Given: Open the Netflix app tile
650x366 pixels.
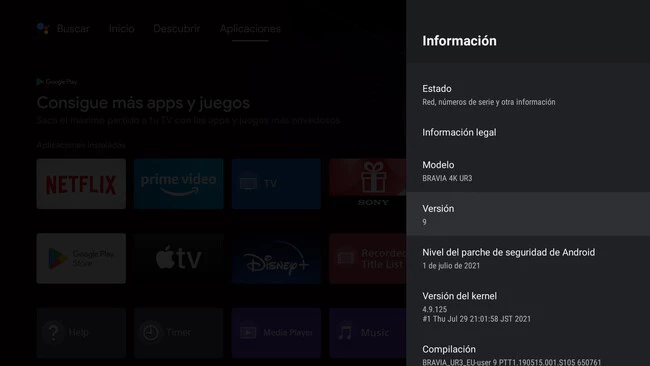Looking at the screenshot, I should click(81, 184).
